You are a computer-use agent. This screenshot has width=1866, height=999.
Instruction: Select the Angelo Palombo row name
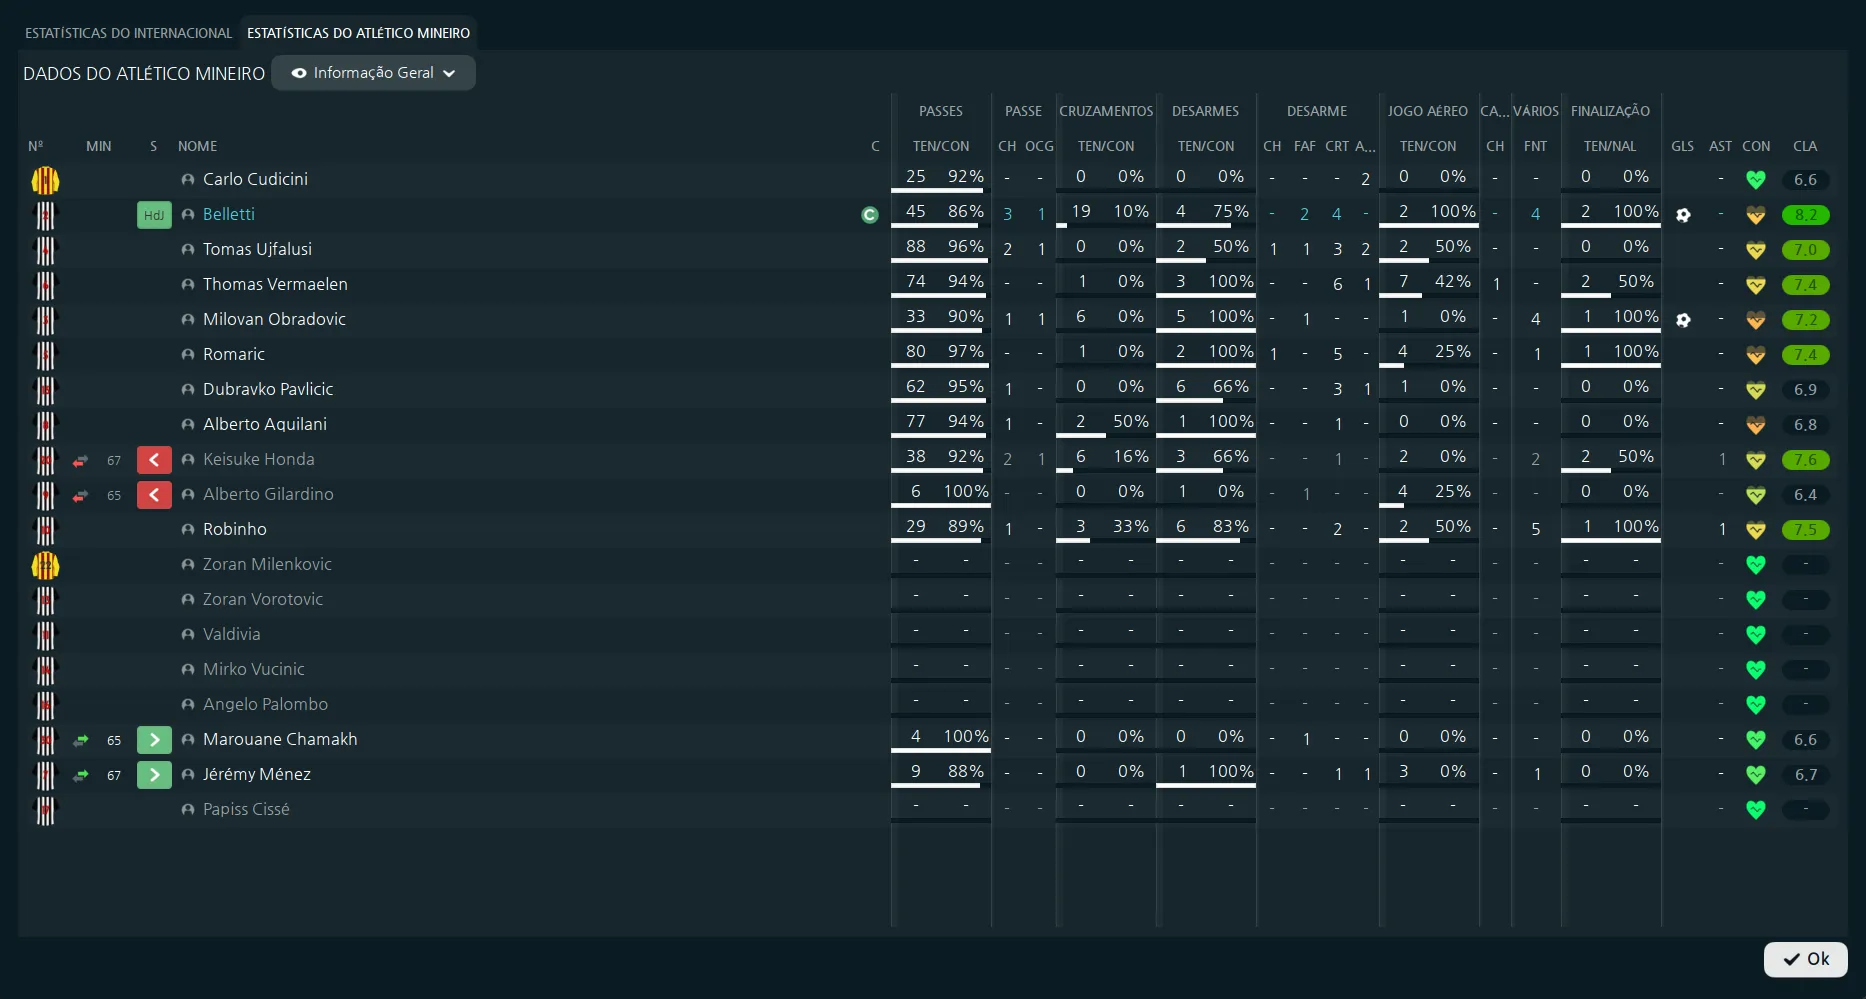point(265,704)
